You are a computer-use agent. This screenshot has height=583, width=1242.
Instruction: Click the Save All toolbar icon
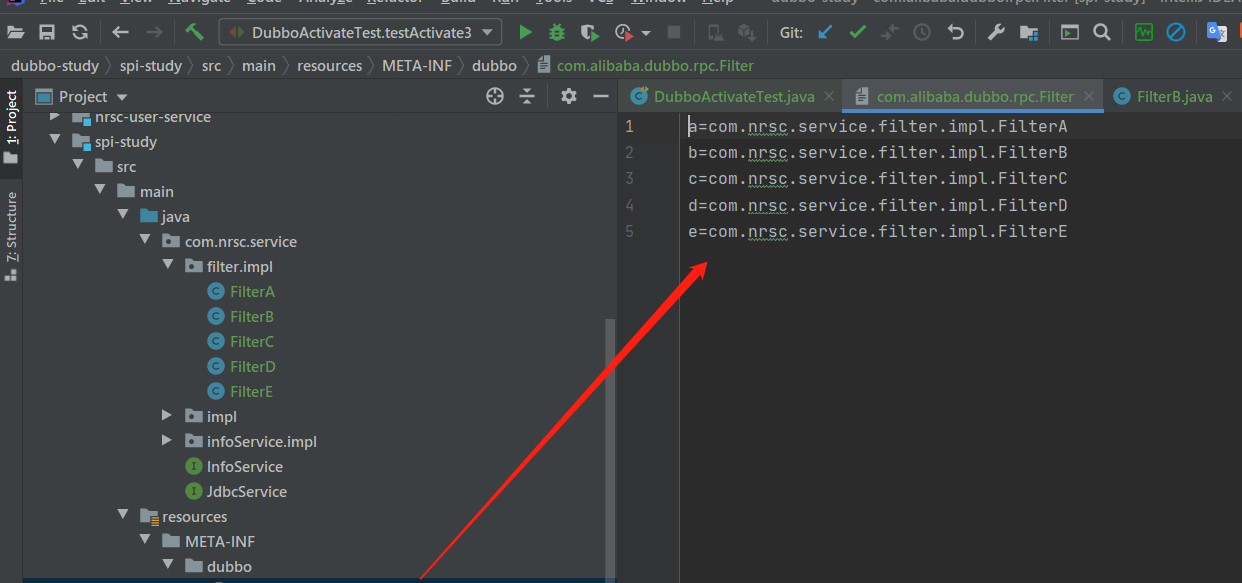click(47, 32)
